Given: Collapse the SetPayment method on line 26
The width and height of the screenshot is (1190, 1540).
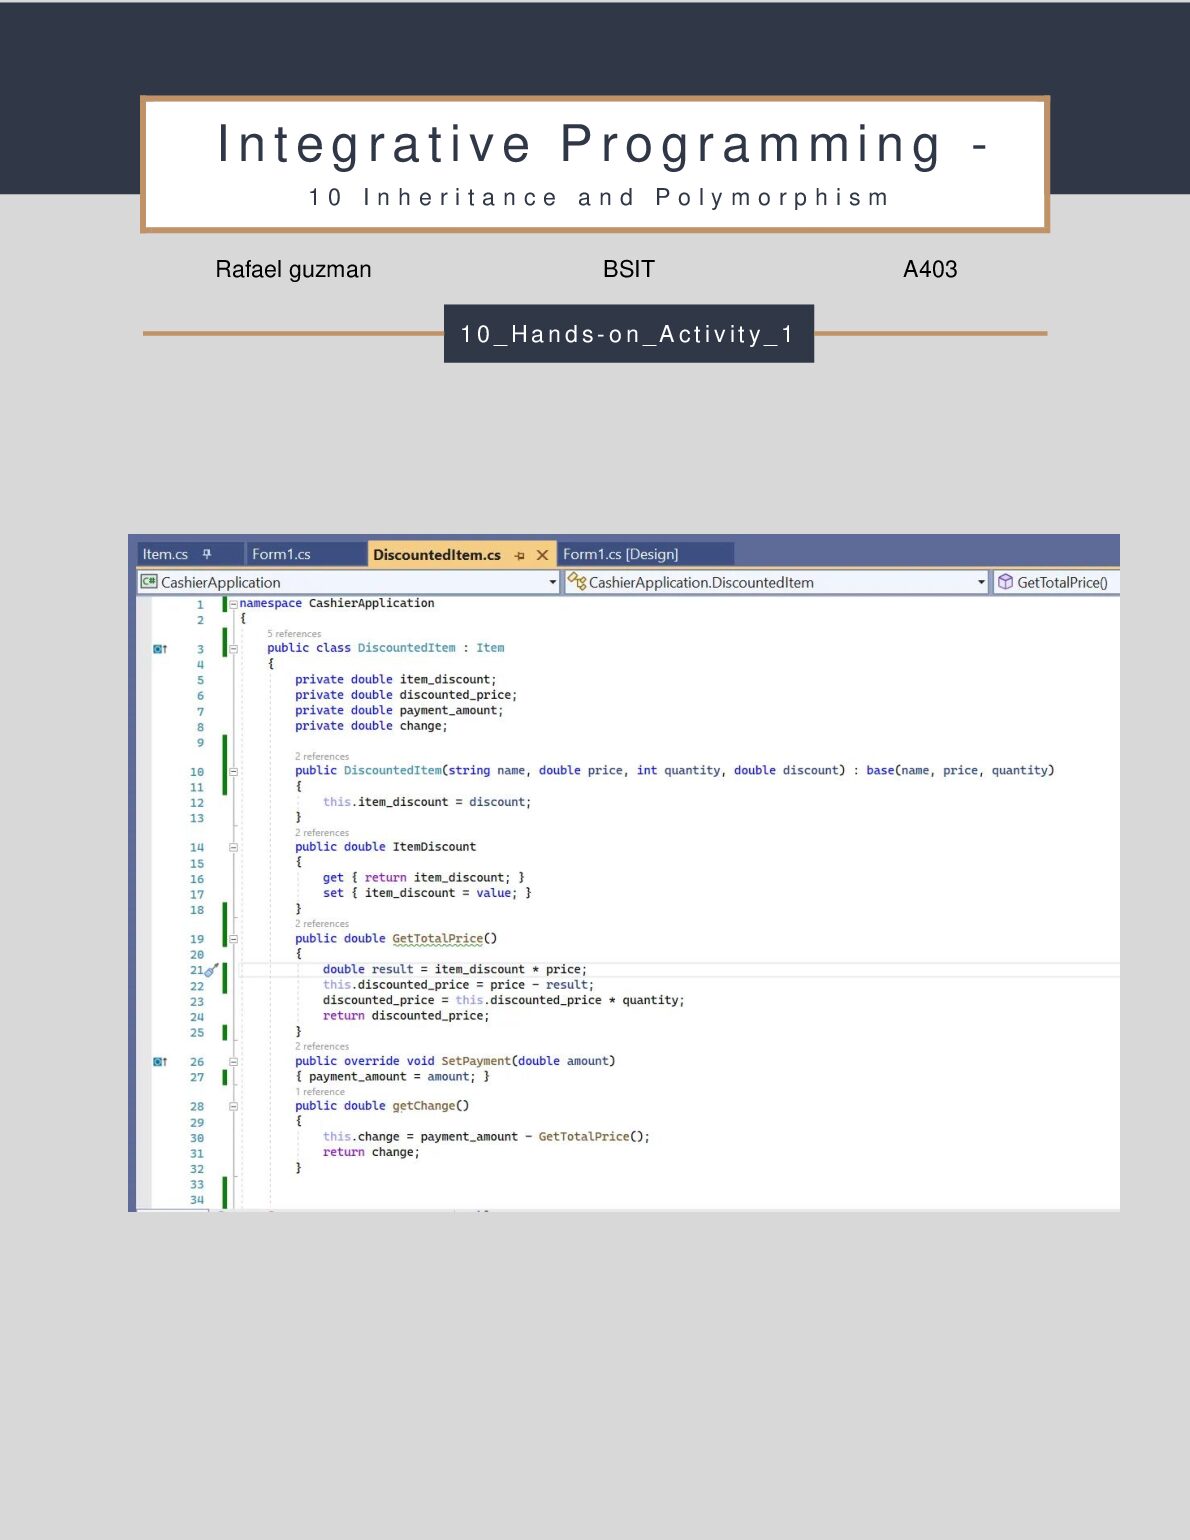Looking at the screenshot, I should pyautogui.click(x=233, y=1062).
